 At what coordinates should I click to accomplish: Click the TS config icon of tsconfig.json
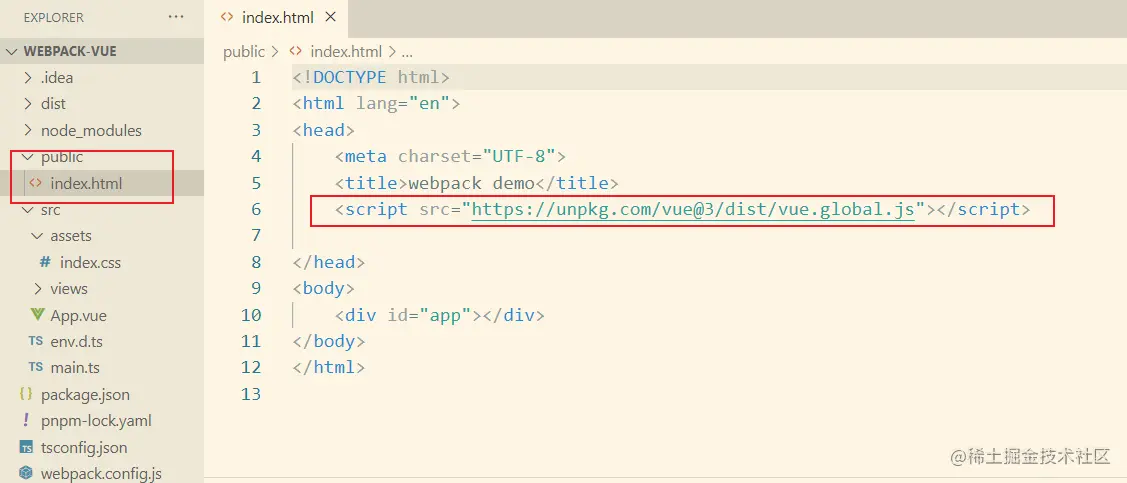pos(27,447)
